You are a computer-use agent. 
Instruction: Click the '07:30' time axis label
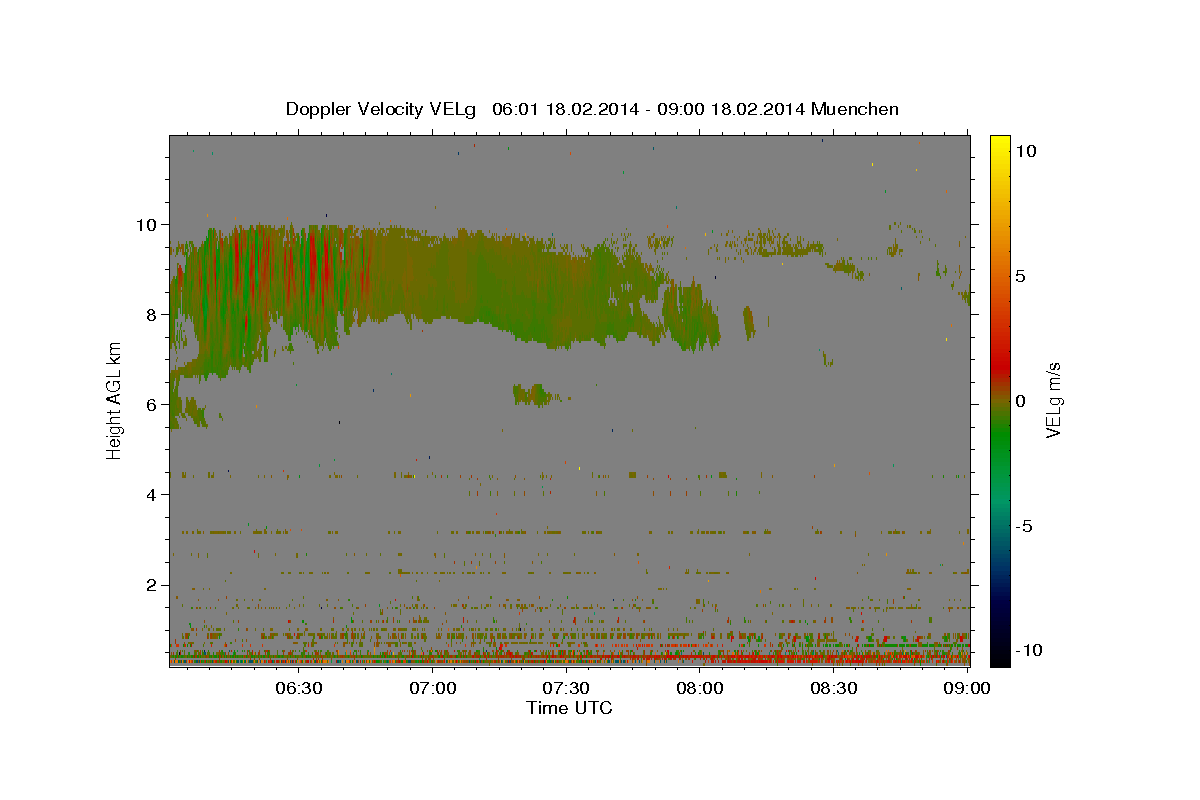[x=566, y=688]
